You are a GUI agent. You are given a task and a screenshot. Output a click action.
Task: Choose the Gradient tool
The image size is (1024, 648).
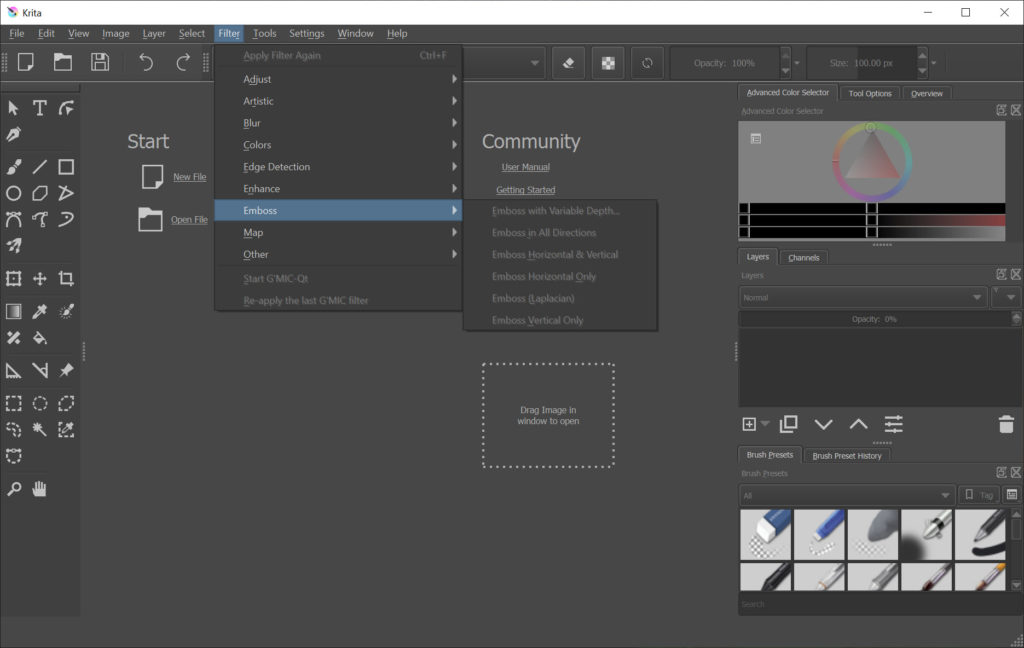click(14, 312)
